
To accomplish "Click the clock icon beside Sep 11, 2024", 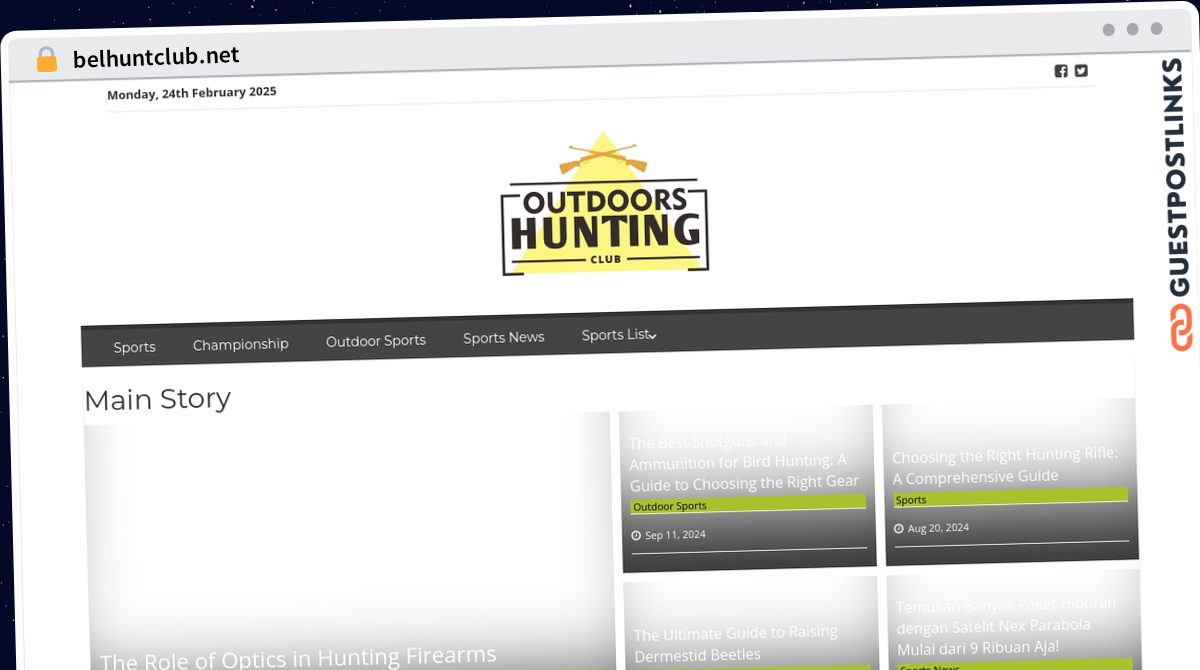I will coord(636,536).
